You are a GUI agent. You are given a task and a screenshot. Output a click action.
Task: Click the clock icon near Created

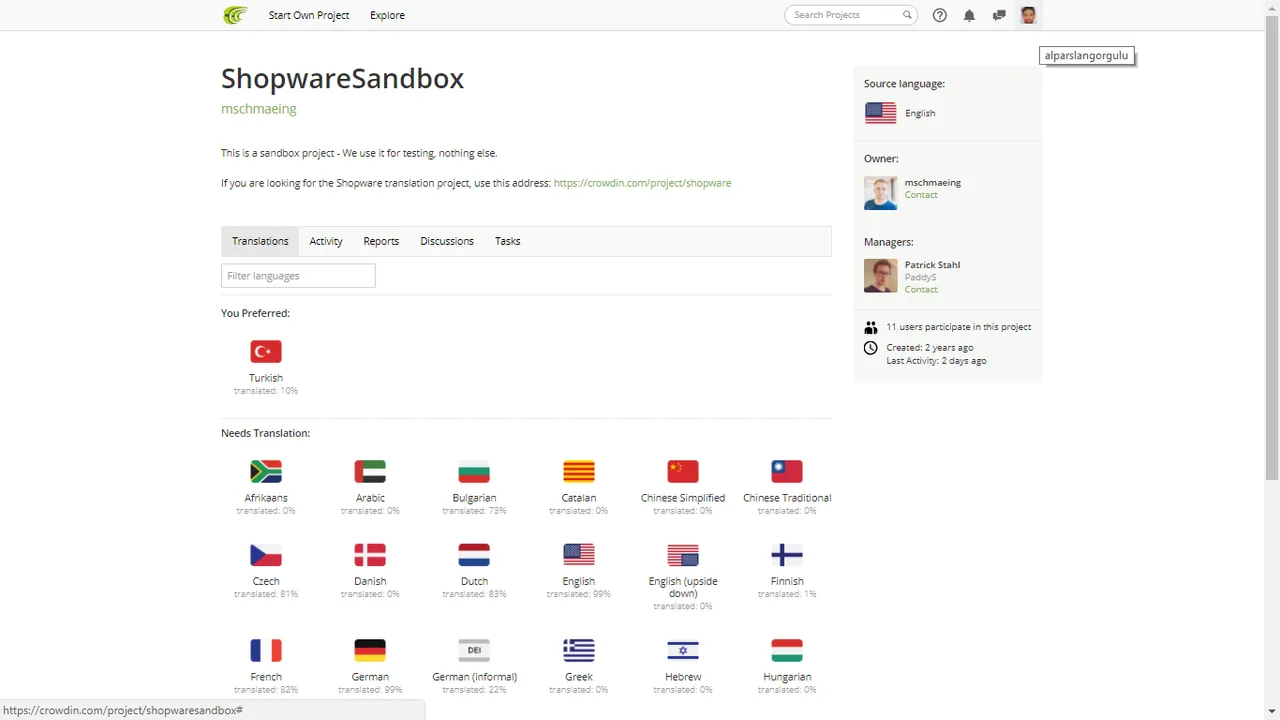pyautogui.click(x=871, y=348)
